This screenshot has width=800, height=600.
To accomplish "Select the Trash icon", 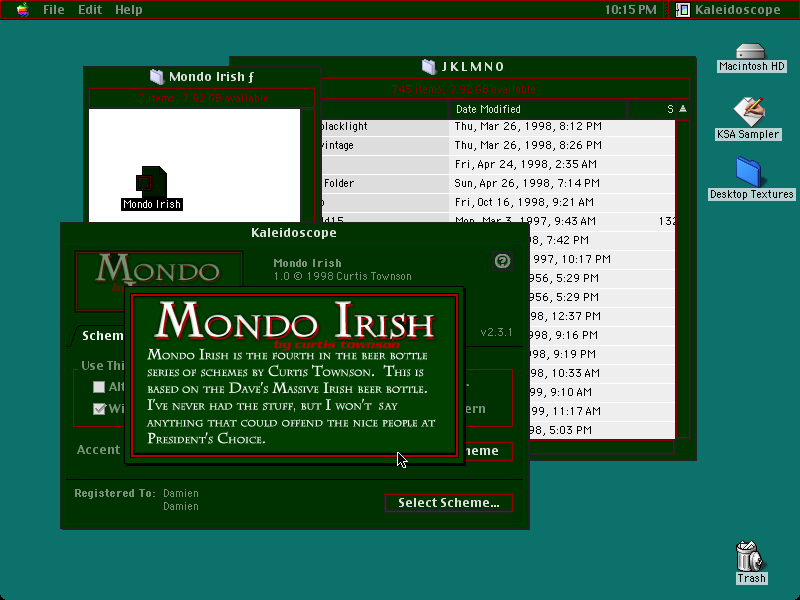I will pyautogui.click(x=751, y=563).
